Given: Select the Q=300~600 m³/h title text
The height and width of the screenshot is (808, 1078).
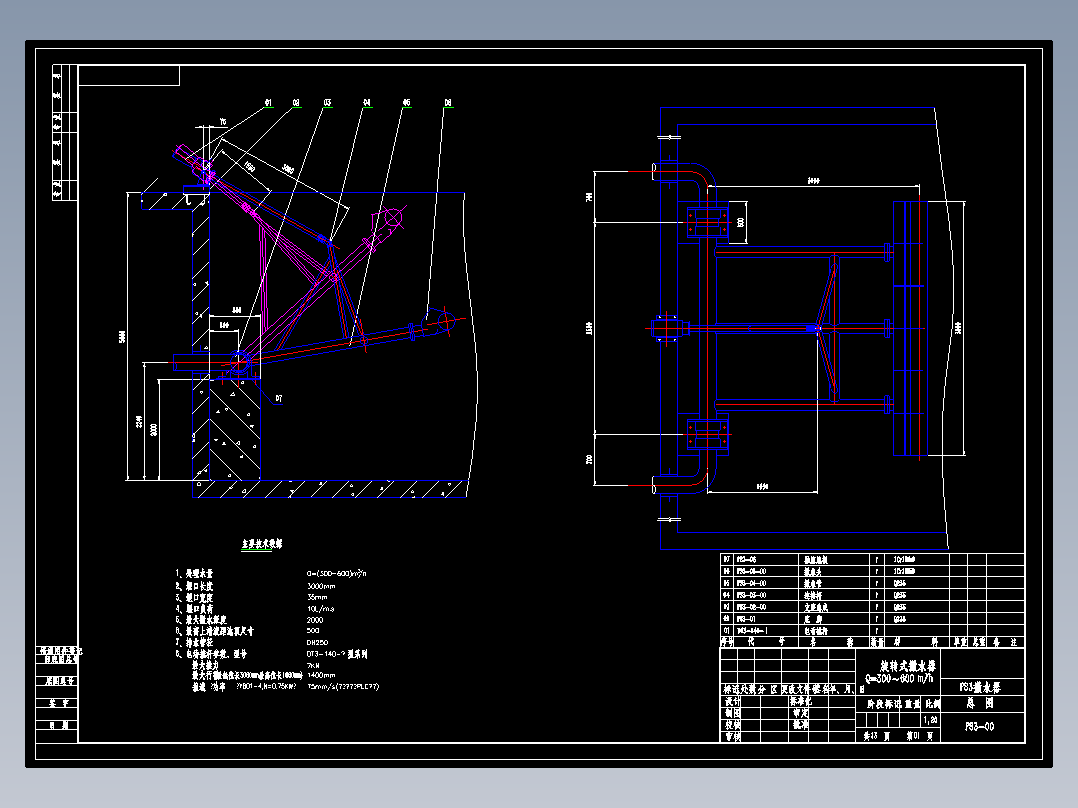Looking at the screenshot, I should [x=899, y=679].
